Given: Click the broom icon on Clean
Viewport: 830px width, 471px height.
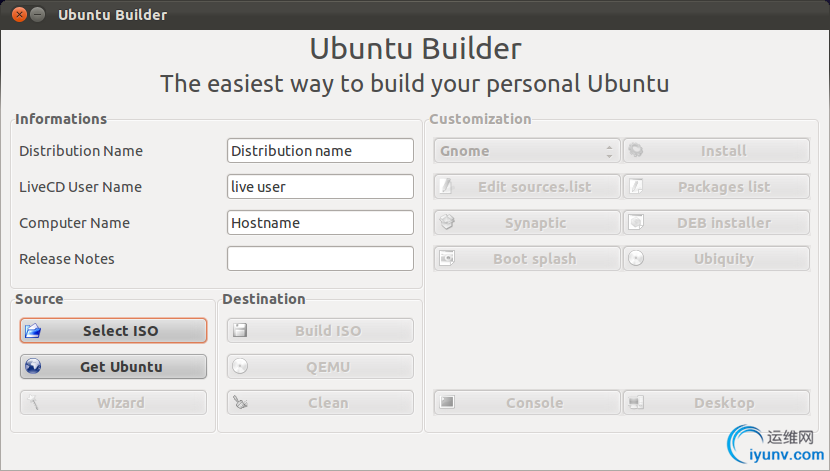Looking at the screenshot, I should [240, 403].
